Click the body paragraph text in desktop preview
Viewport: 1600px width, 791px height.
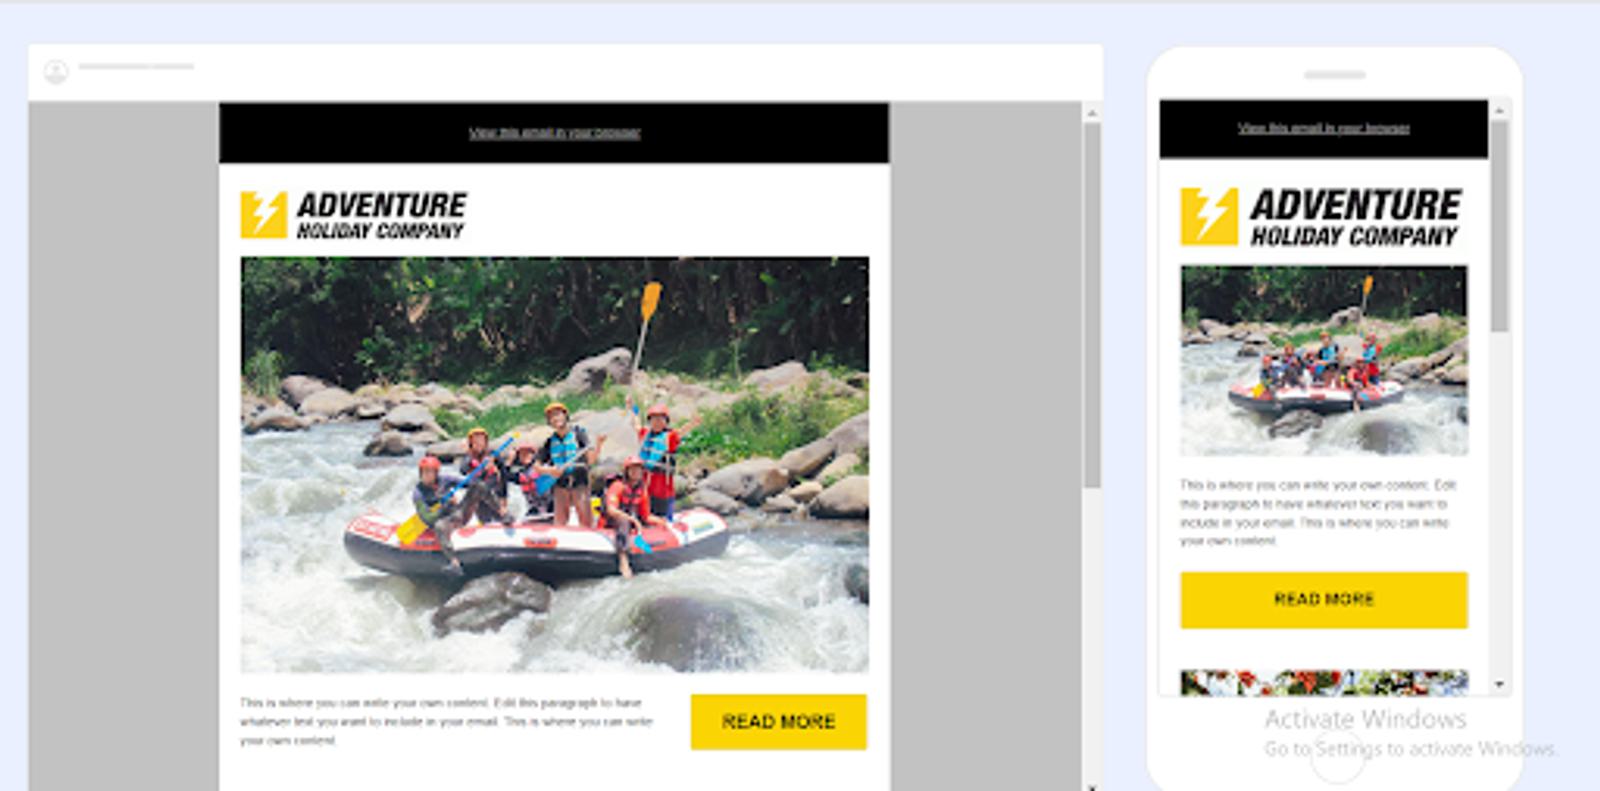click(447, 722)
